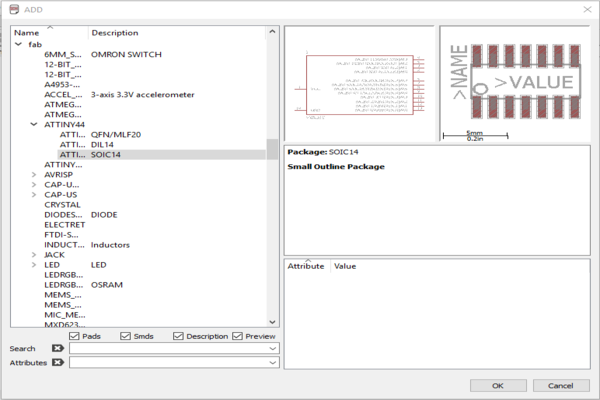This screenshot has width=600, height=400.
Task: Open the Attributes field dropdown arrow
Action: 272,362
